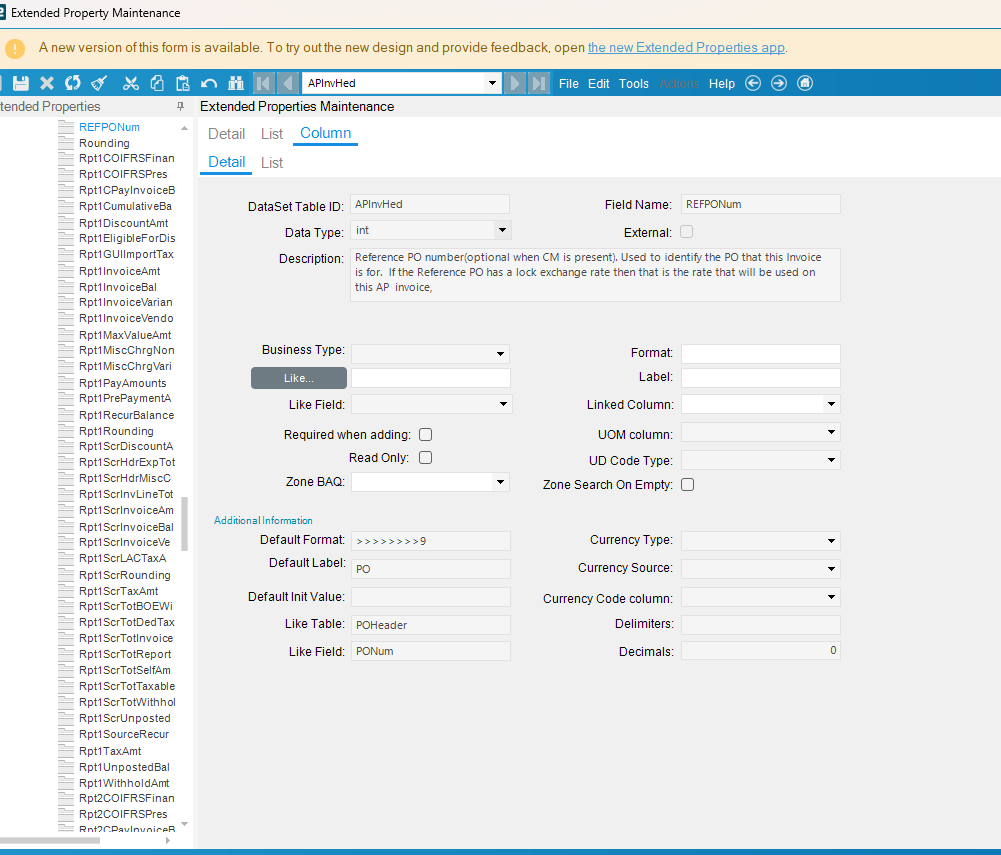Save the current record
The image size is (1001, 855).
click(x=21, y=83)
